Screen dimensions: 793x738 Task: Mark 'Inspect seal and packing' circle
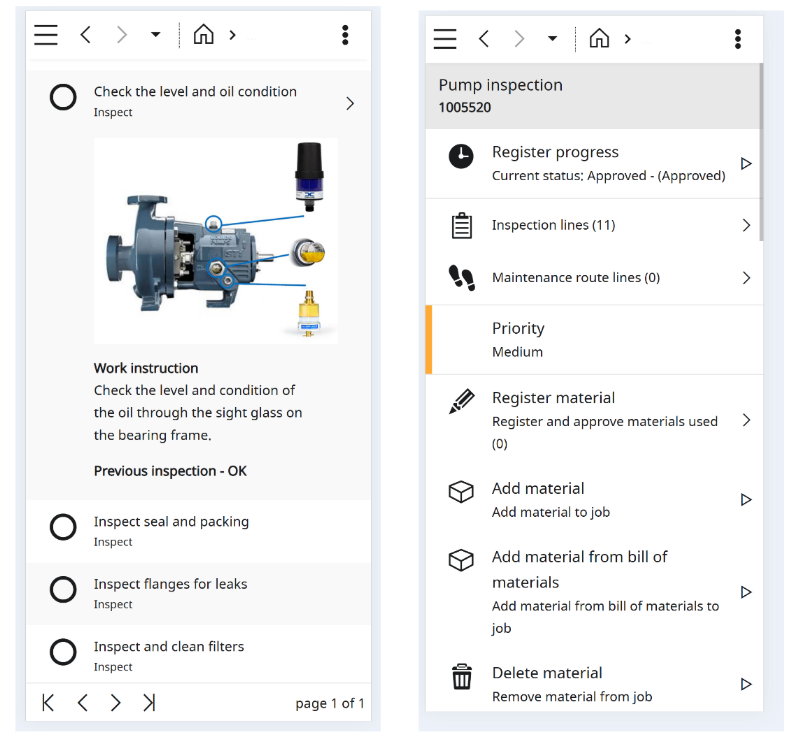[63, 527]
